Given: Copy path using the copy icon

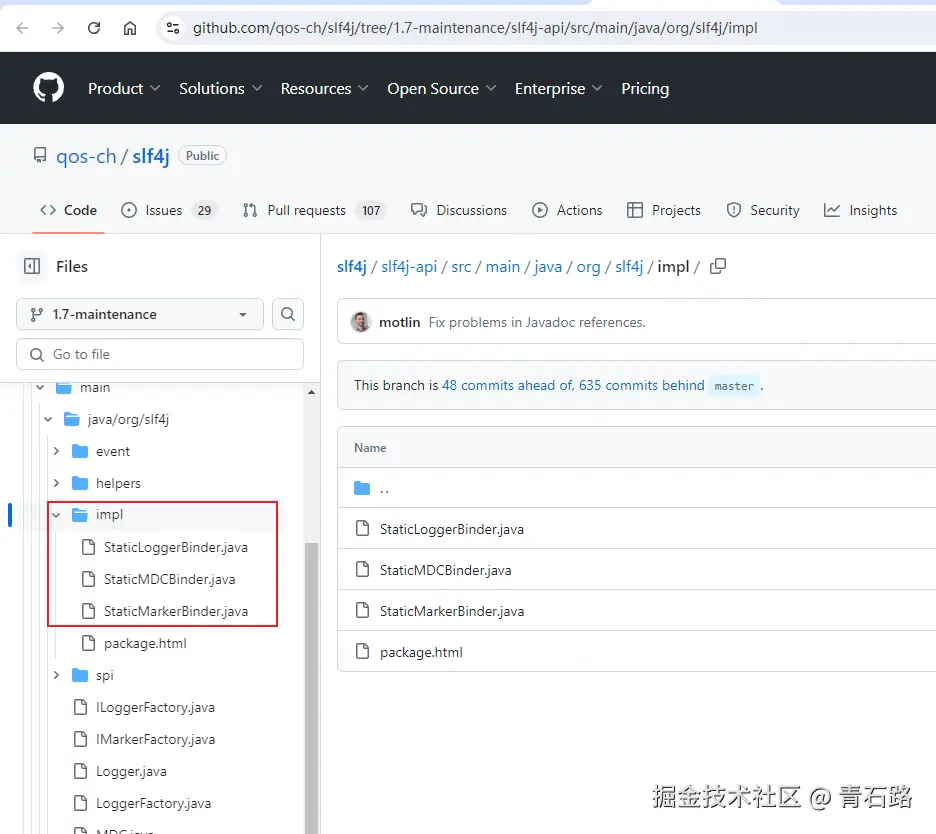Looking at the screenshot, I should point(718,266).
